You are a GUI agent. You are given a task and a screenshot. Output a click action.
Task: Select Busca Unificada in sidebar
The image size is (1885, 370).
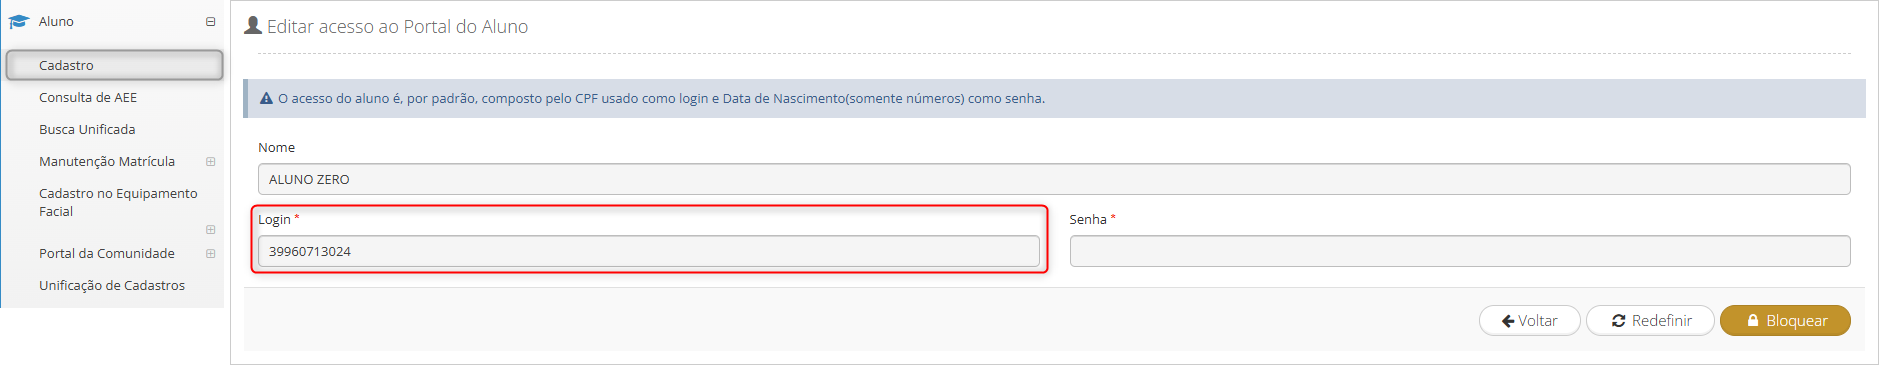click(87, 129)
